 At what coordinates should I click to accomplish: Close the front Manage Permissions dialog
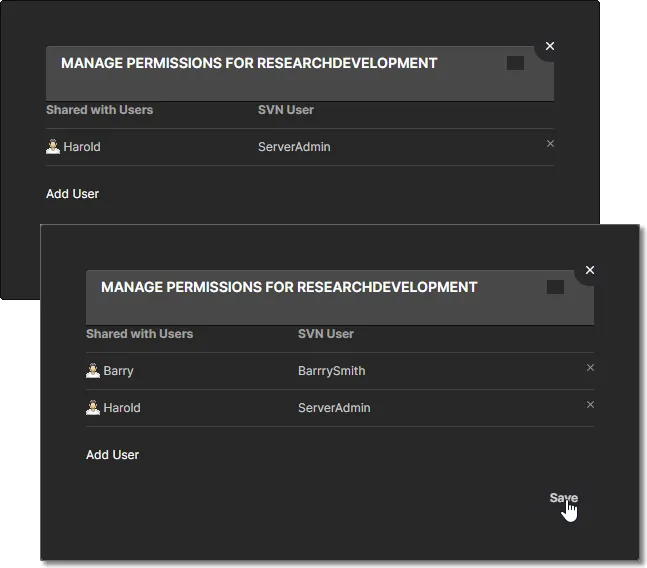590,270
